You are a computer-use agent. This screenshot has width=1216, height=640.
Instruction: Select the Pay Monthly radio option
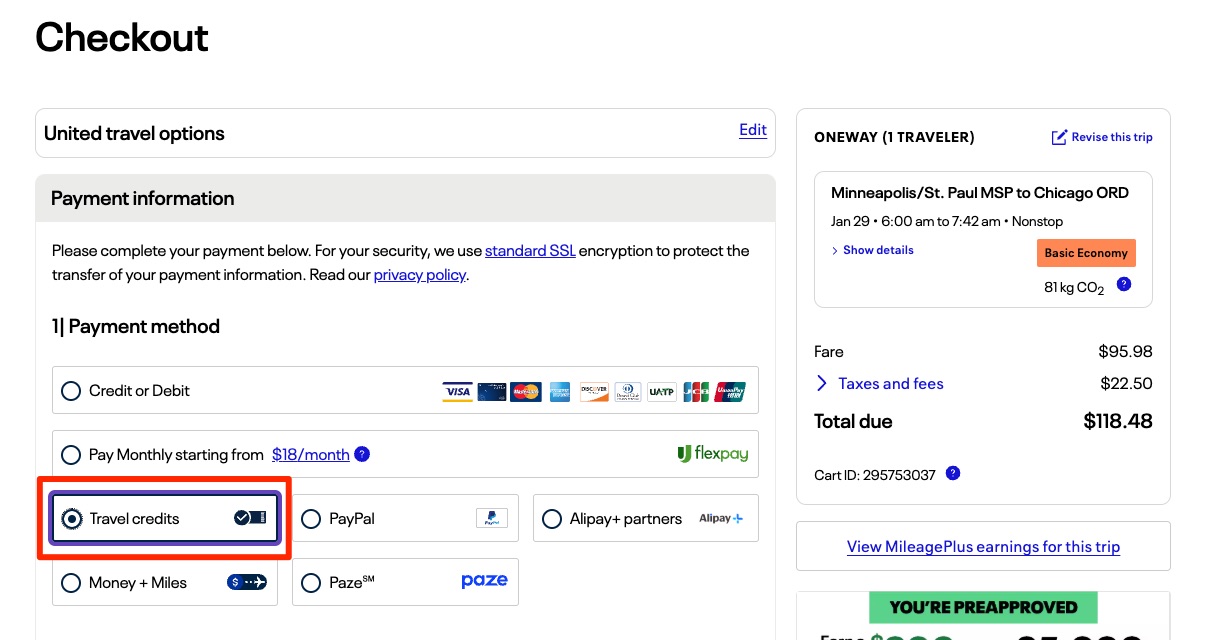(71, 455)
